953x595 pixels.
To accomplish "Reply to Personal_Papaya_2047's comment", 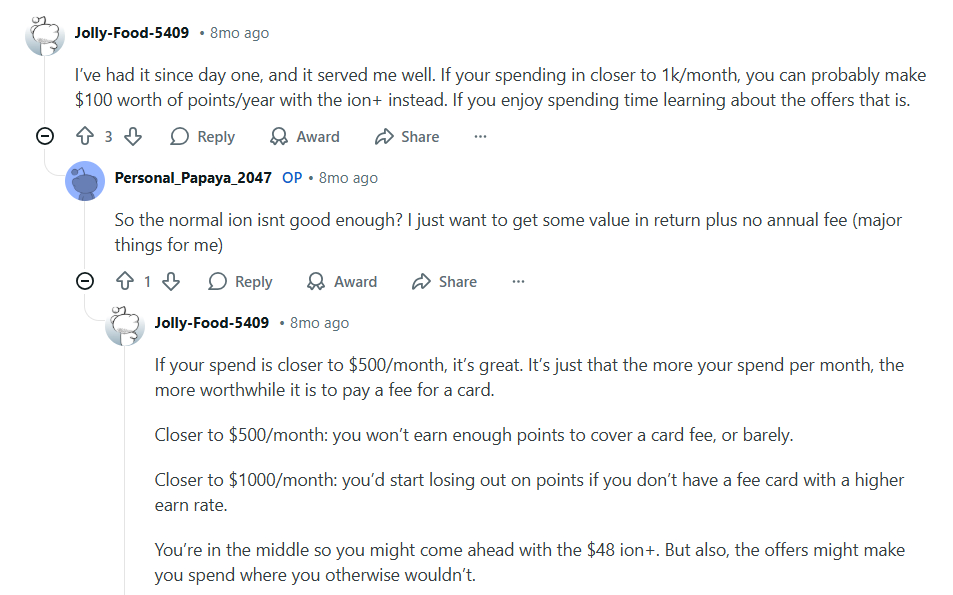I will point(240,281).
